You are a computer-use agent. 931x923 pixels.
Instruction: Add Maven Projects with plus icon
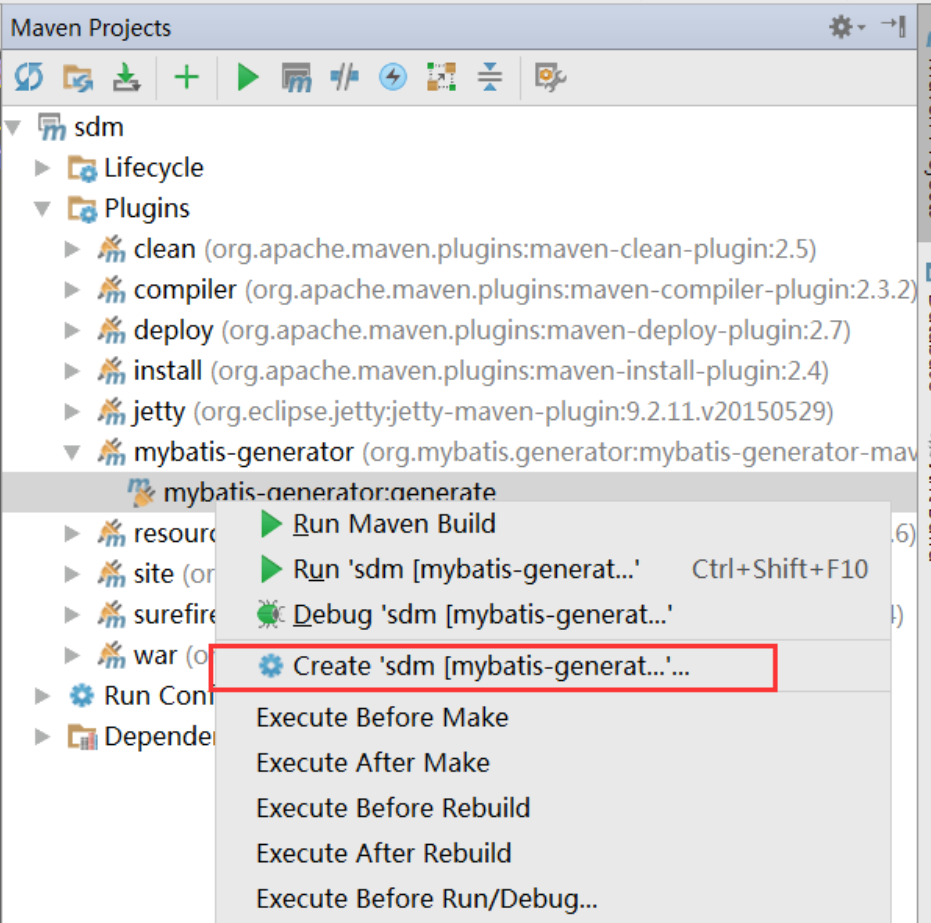tap(186, 77)
